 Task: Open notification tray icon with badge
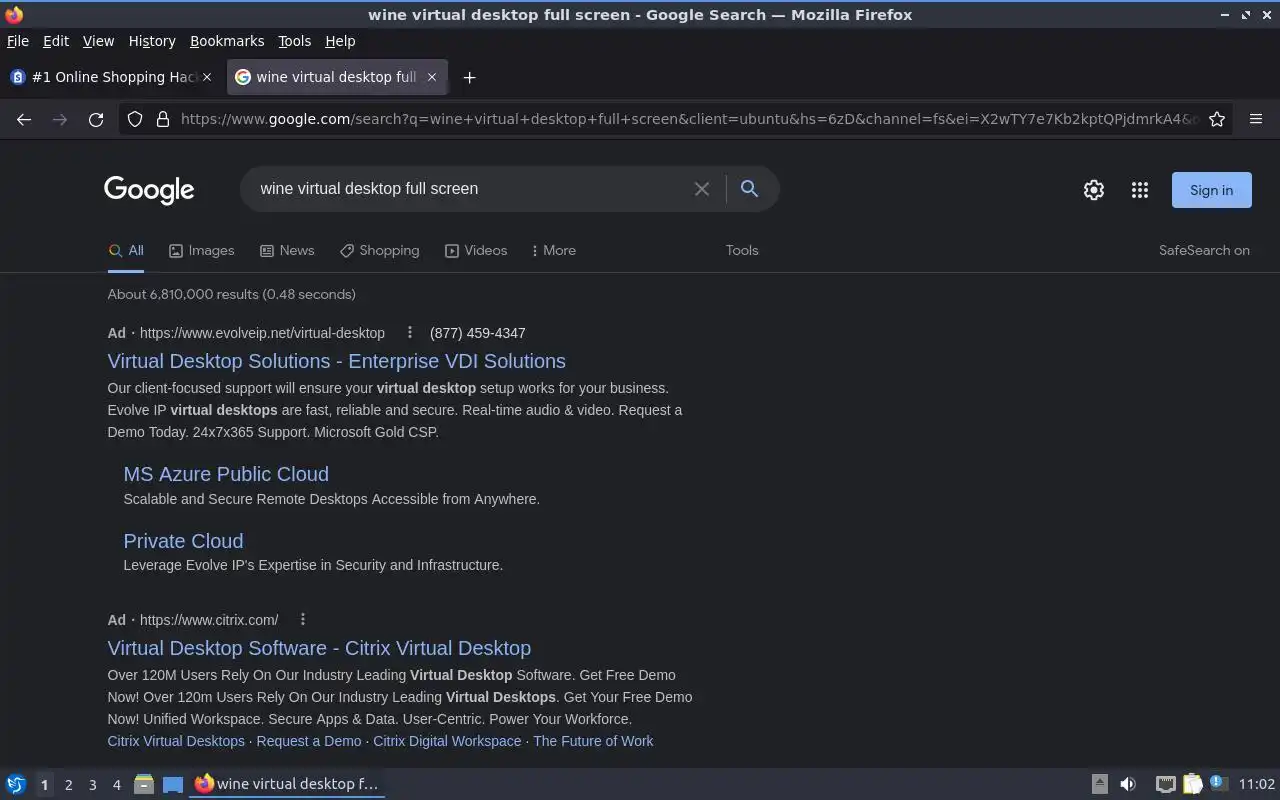(x=1218, y=783)
